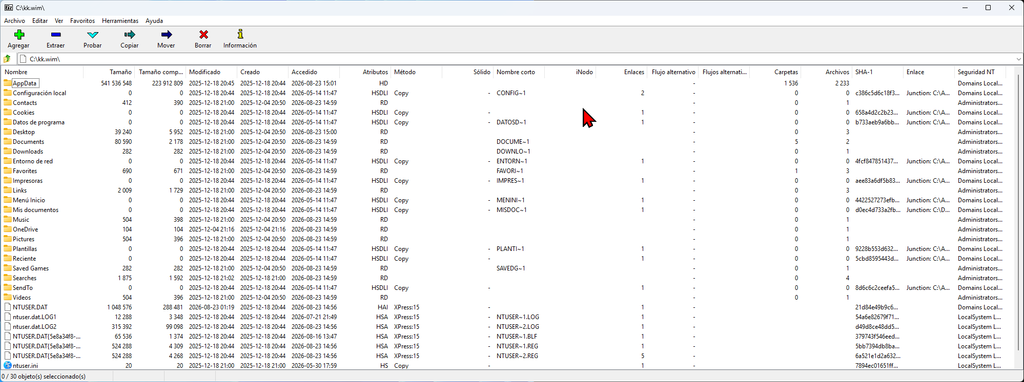
Task: Select the AppData folder icon
Action: point(7,83)
